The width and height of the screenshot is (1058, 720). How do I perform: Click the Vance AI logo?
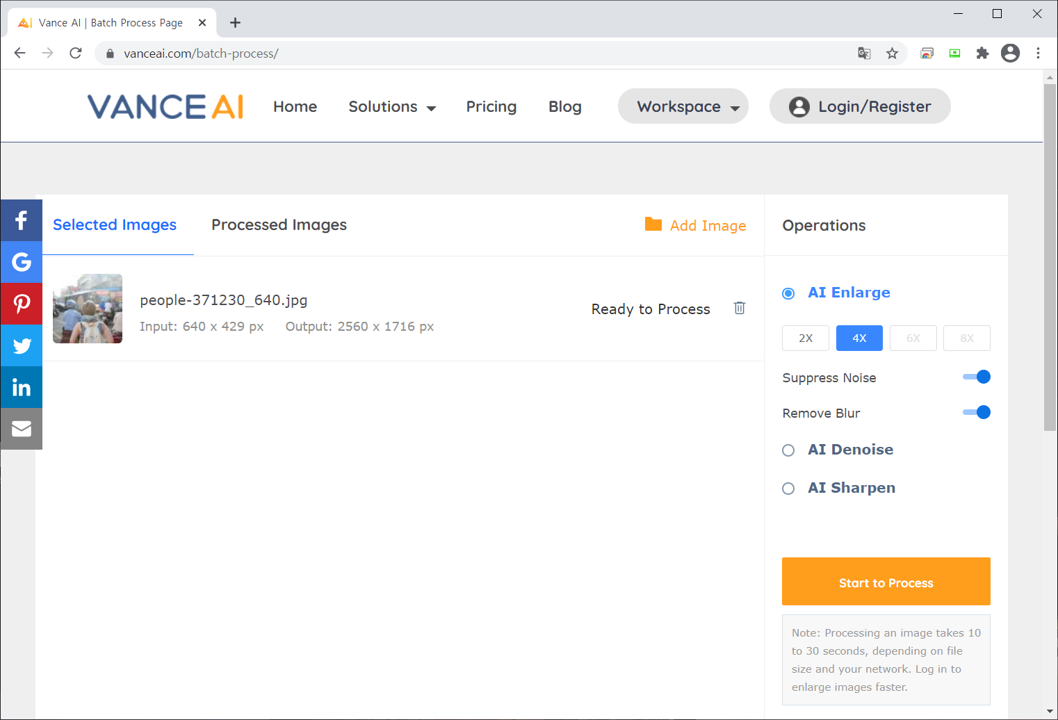coord(165,107)
